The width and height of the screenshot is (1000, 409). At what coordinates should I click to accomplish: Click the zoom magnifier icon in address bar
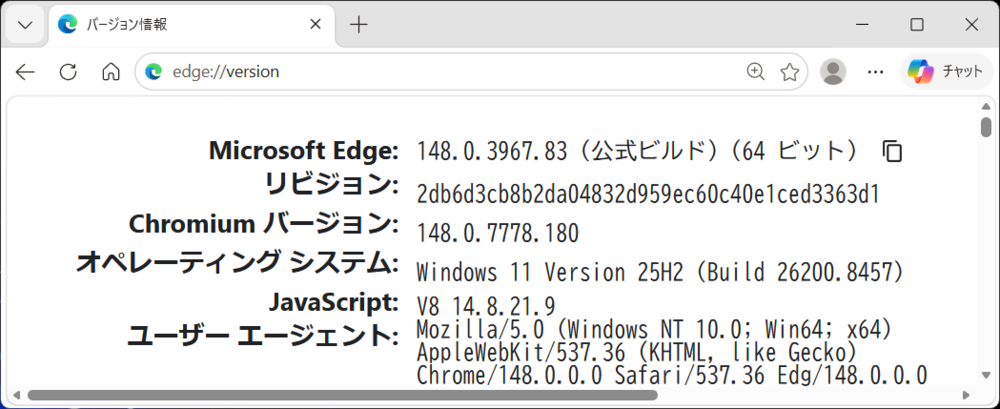point(755,71)
